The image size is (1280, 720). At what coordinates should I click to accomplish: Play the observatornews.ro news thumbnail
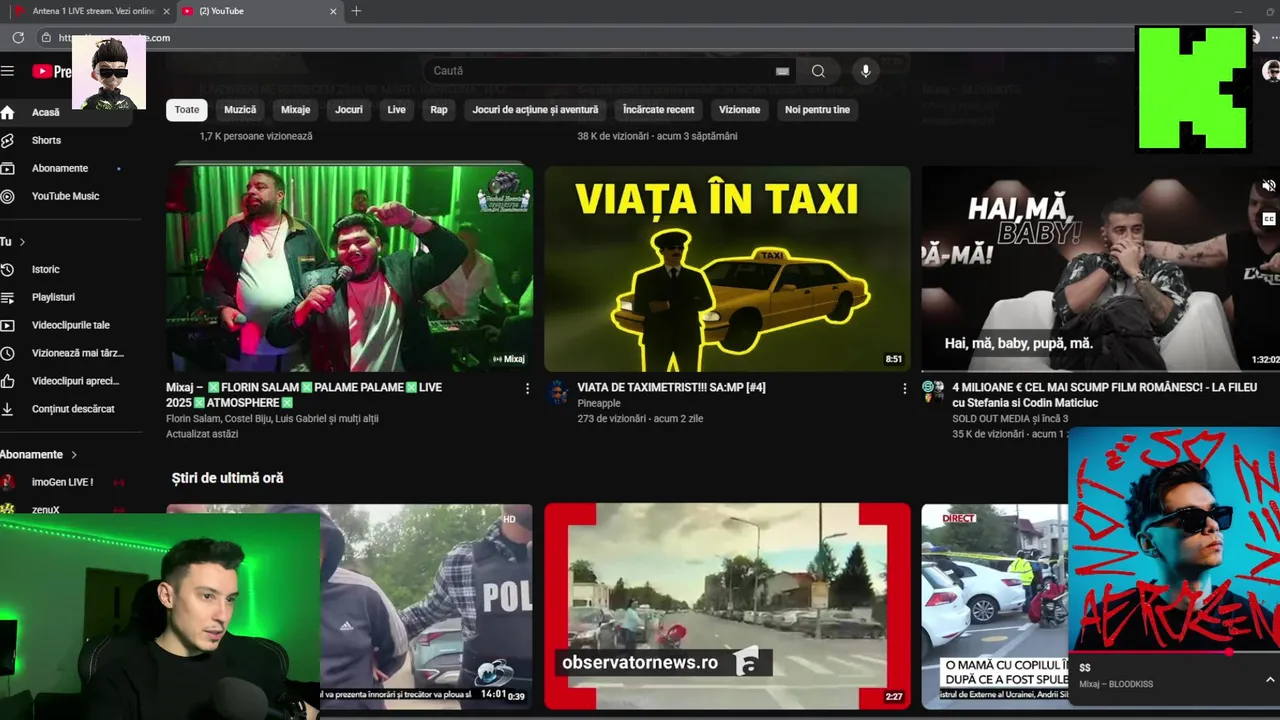click(x=727, y=606)
